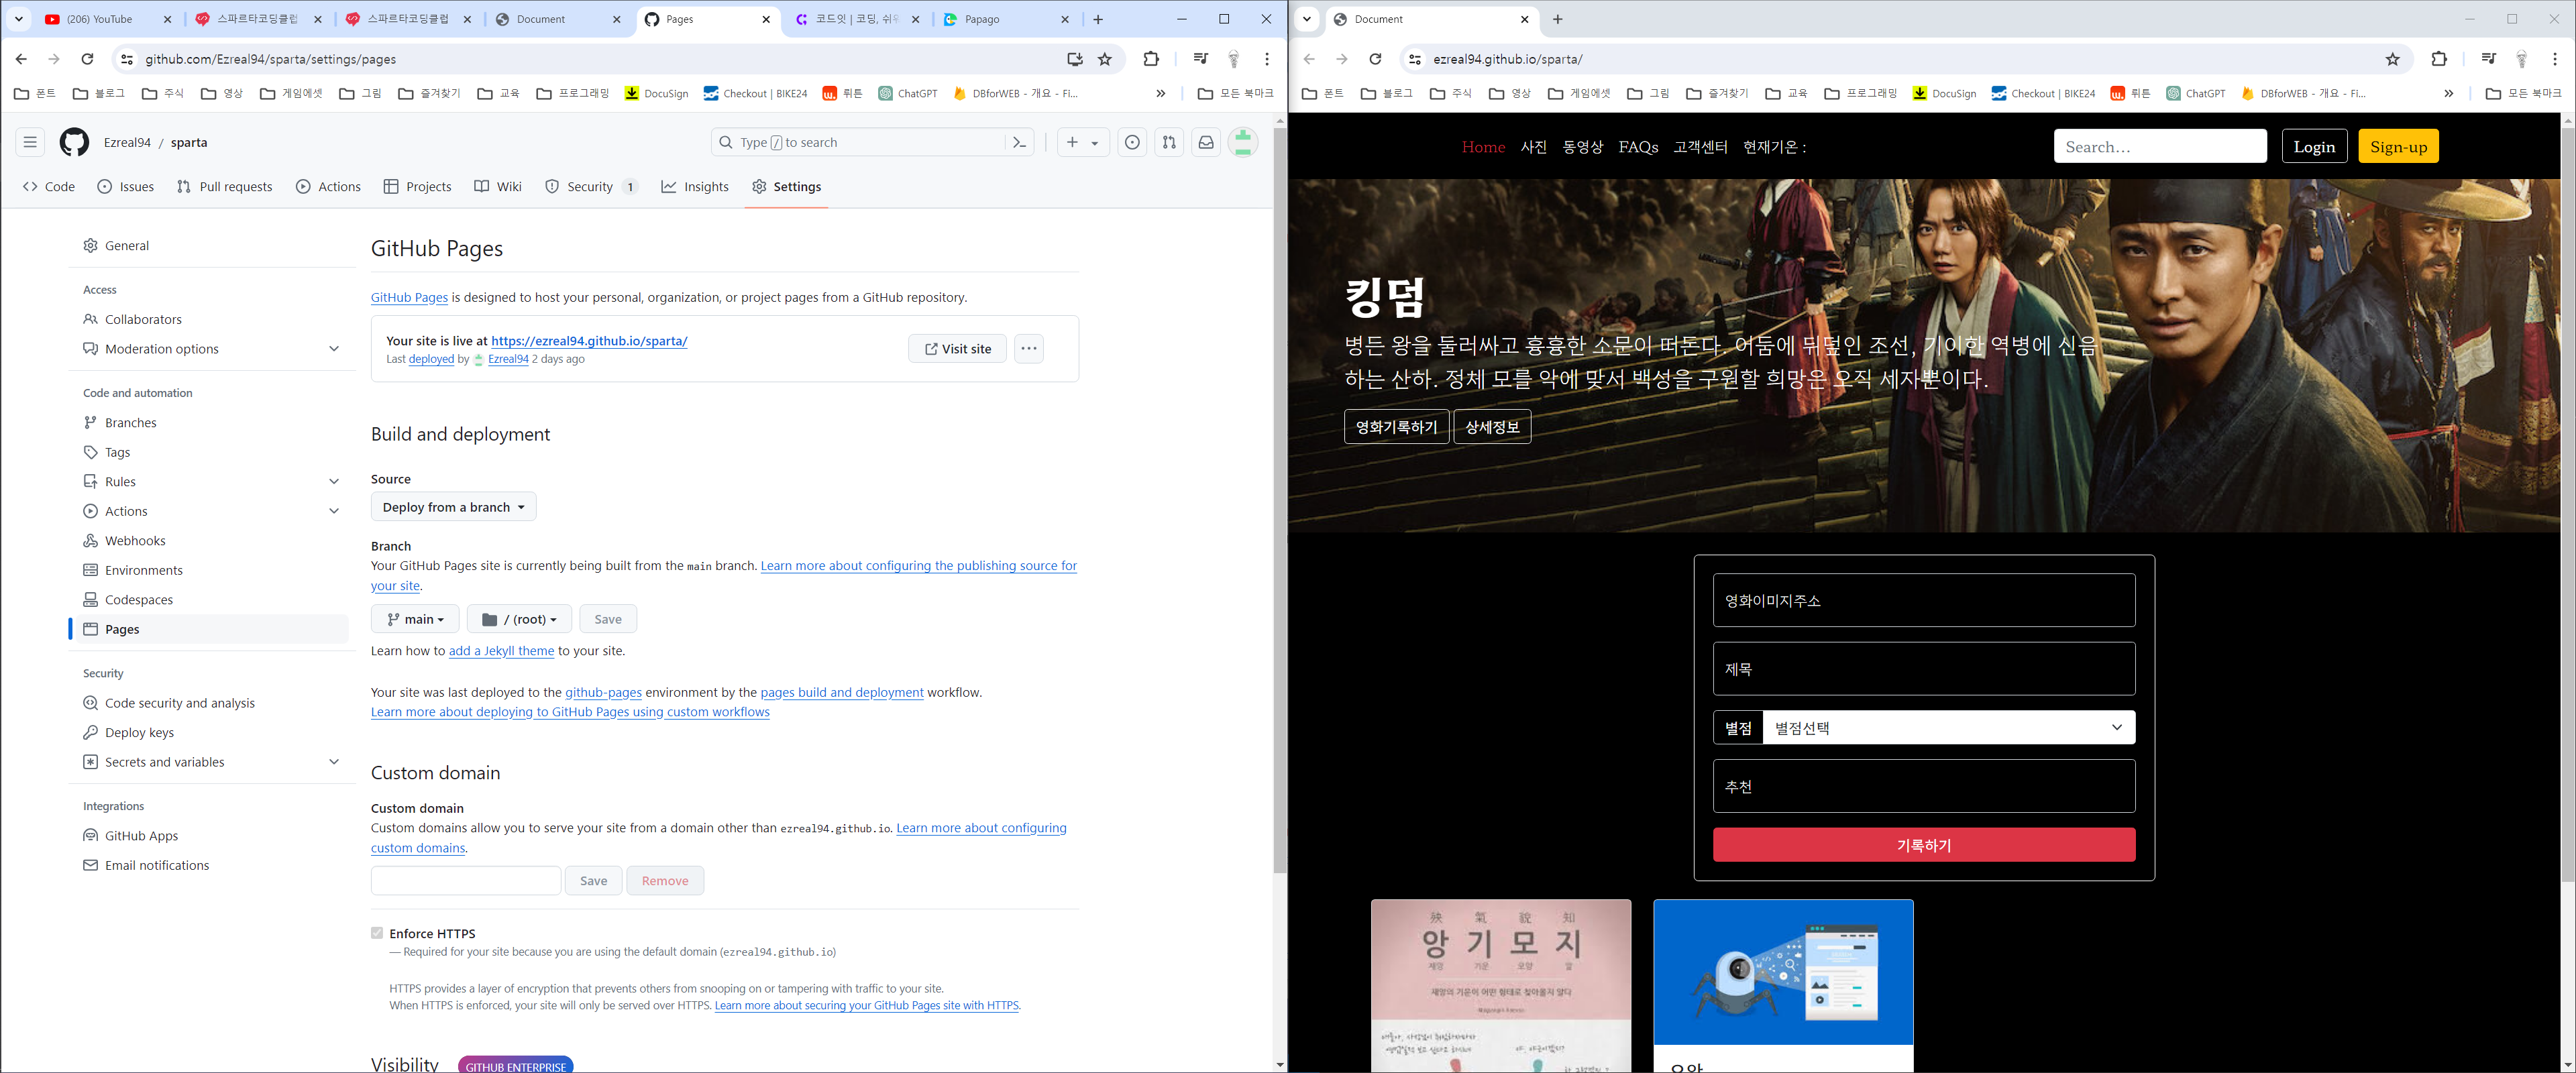Open create new plus dropdown on GitHub
The width and height of the screenshot is (2576, 1073).
tap(1082, 142)
